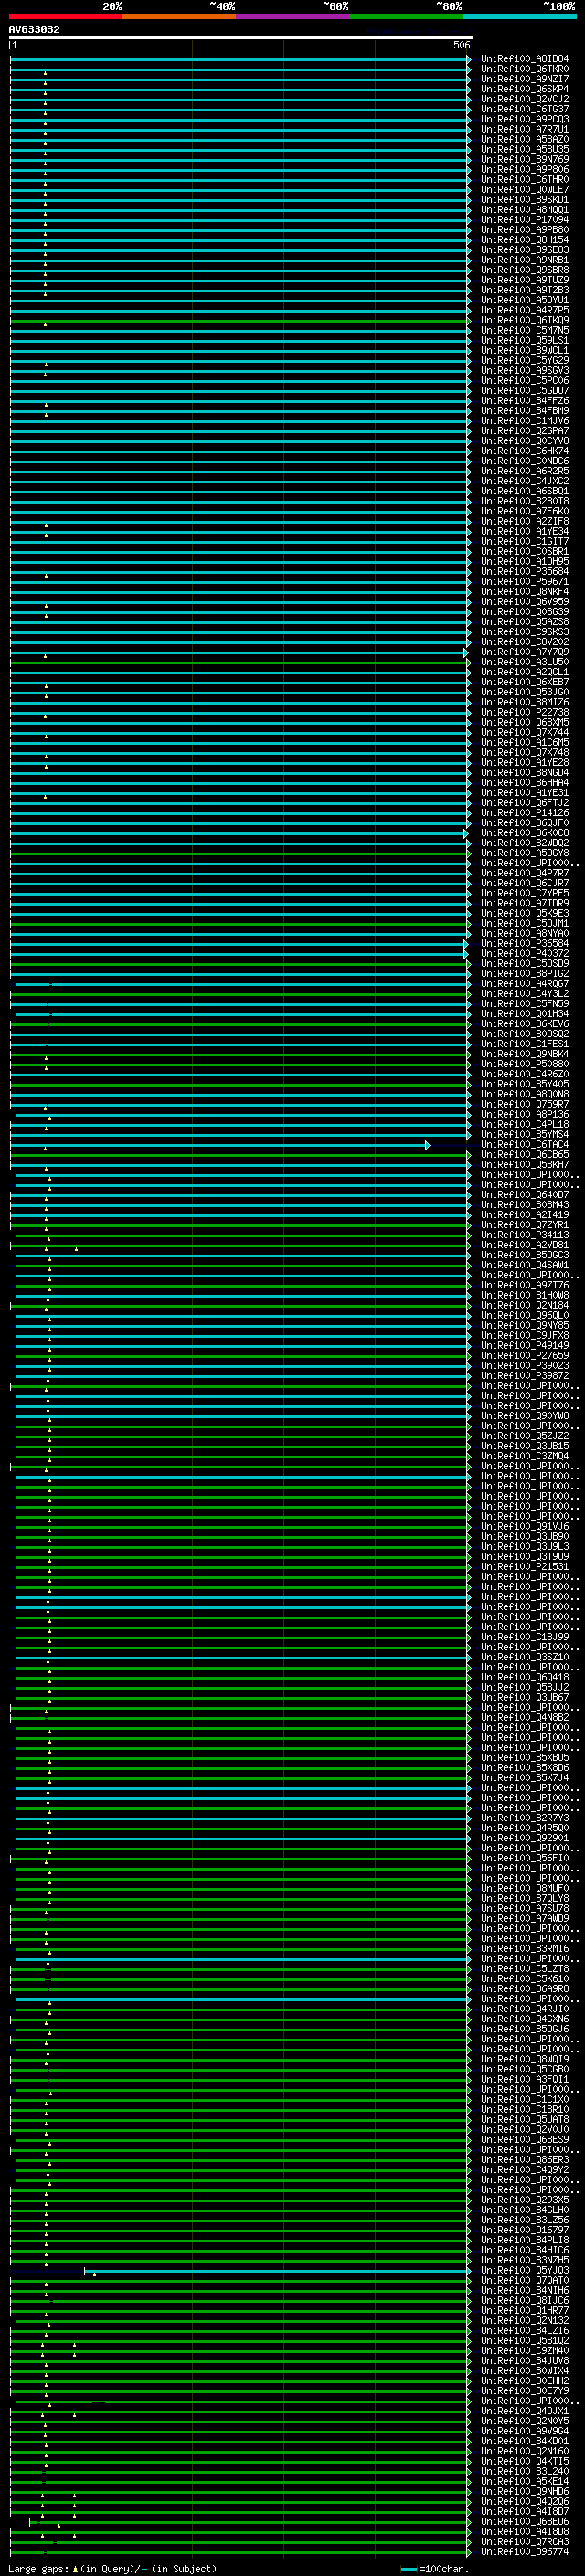
Task: Click the UniRef100_A5DYU1 hit label
Action: click(524, 300)
